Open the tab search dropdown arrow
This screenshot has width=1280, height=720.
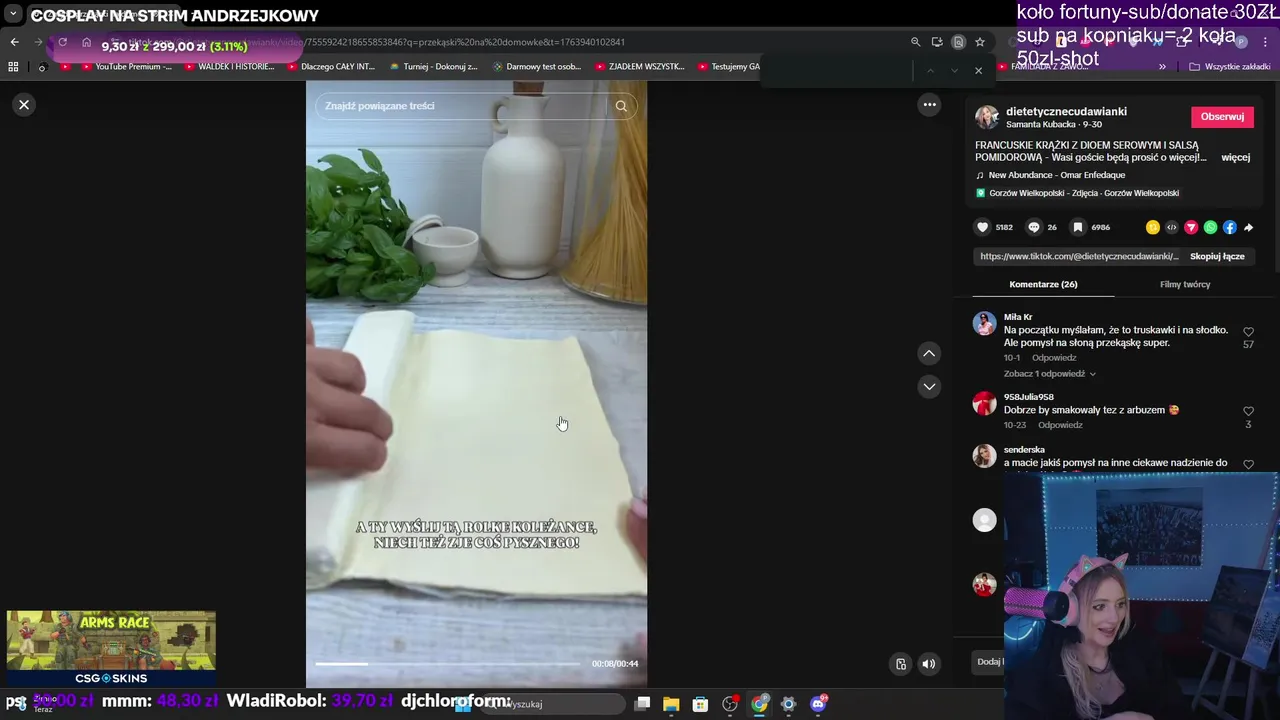(x=13, y=14)
